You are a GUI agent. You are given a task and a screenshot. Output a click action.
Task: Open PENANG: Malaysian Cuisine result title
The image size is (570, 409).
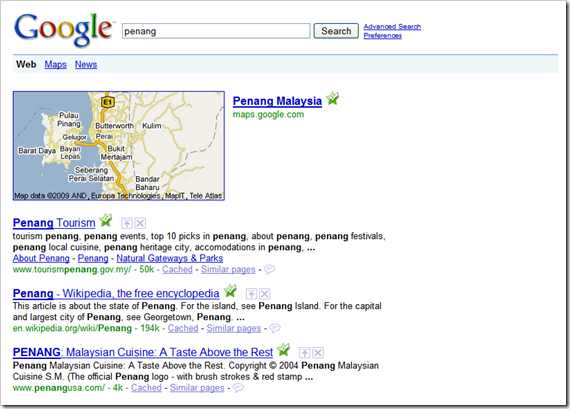(x=142, y=352)
